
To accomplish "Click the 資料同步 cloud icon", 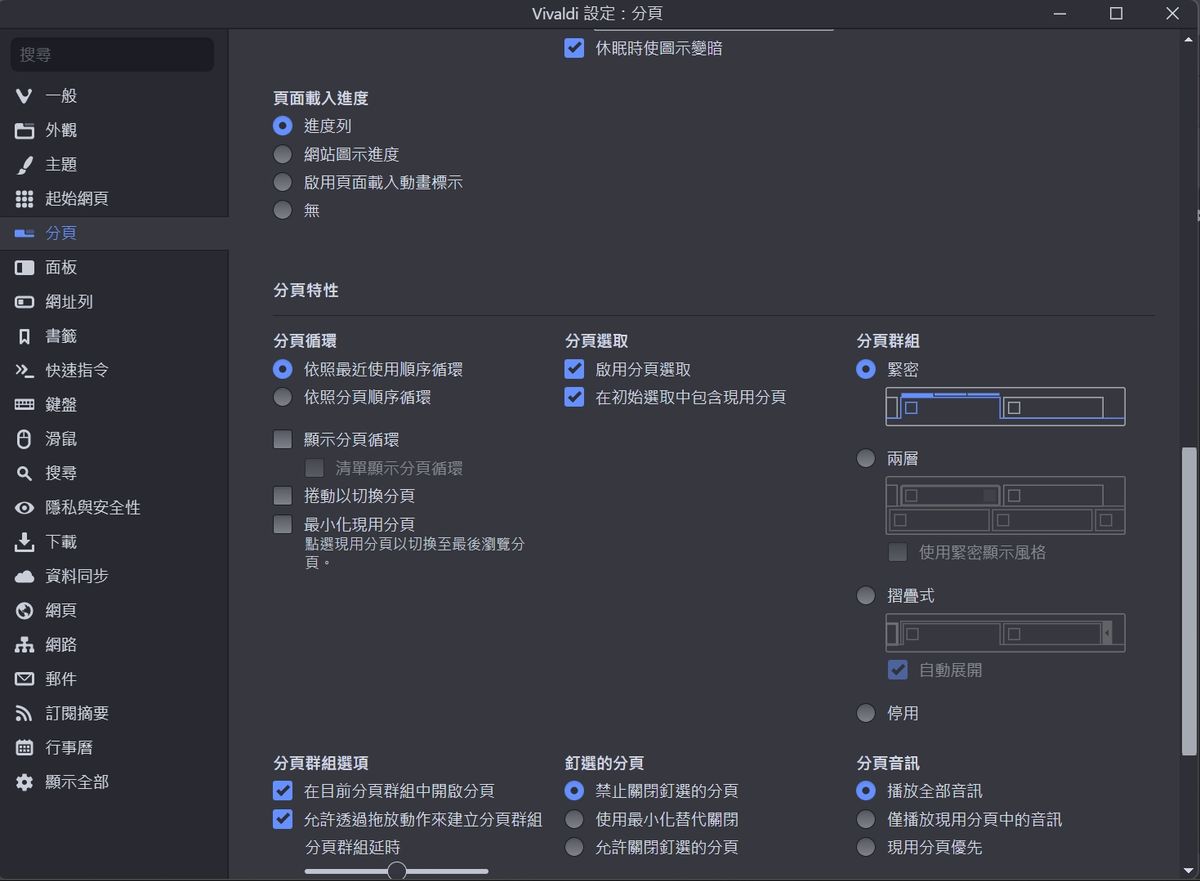I will [x=25, y=576].
